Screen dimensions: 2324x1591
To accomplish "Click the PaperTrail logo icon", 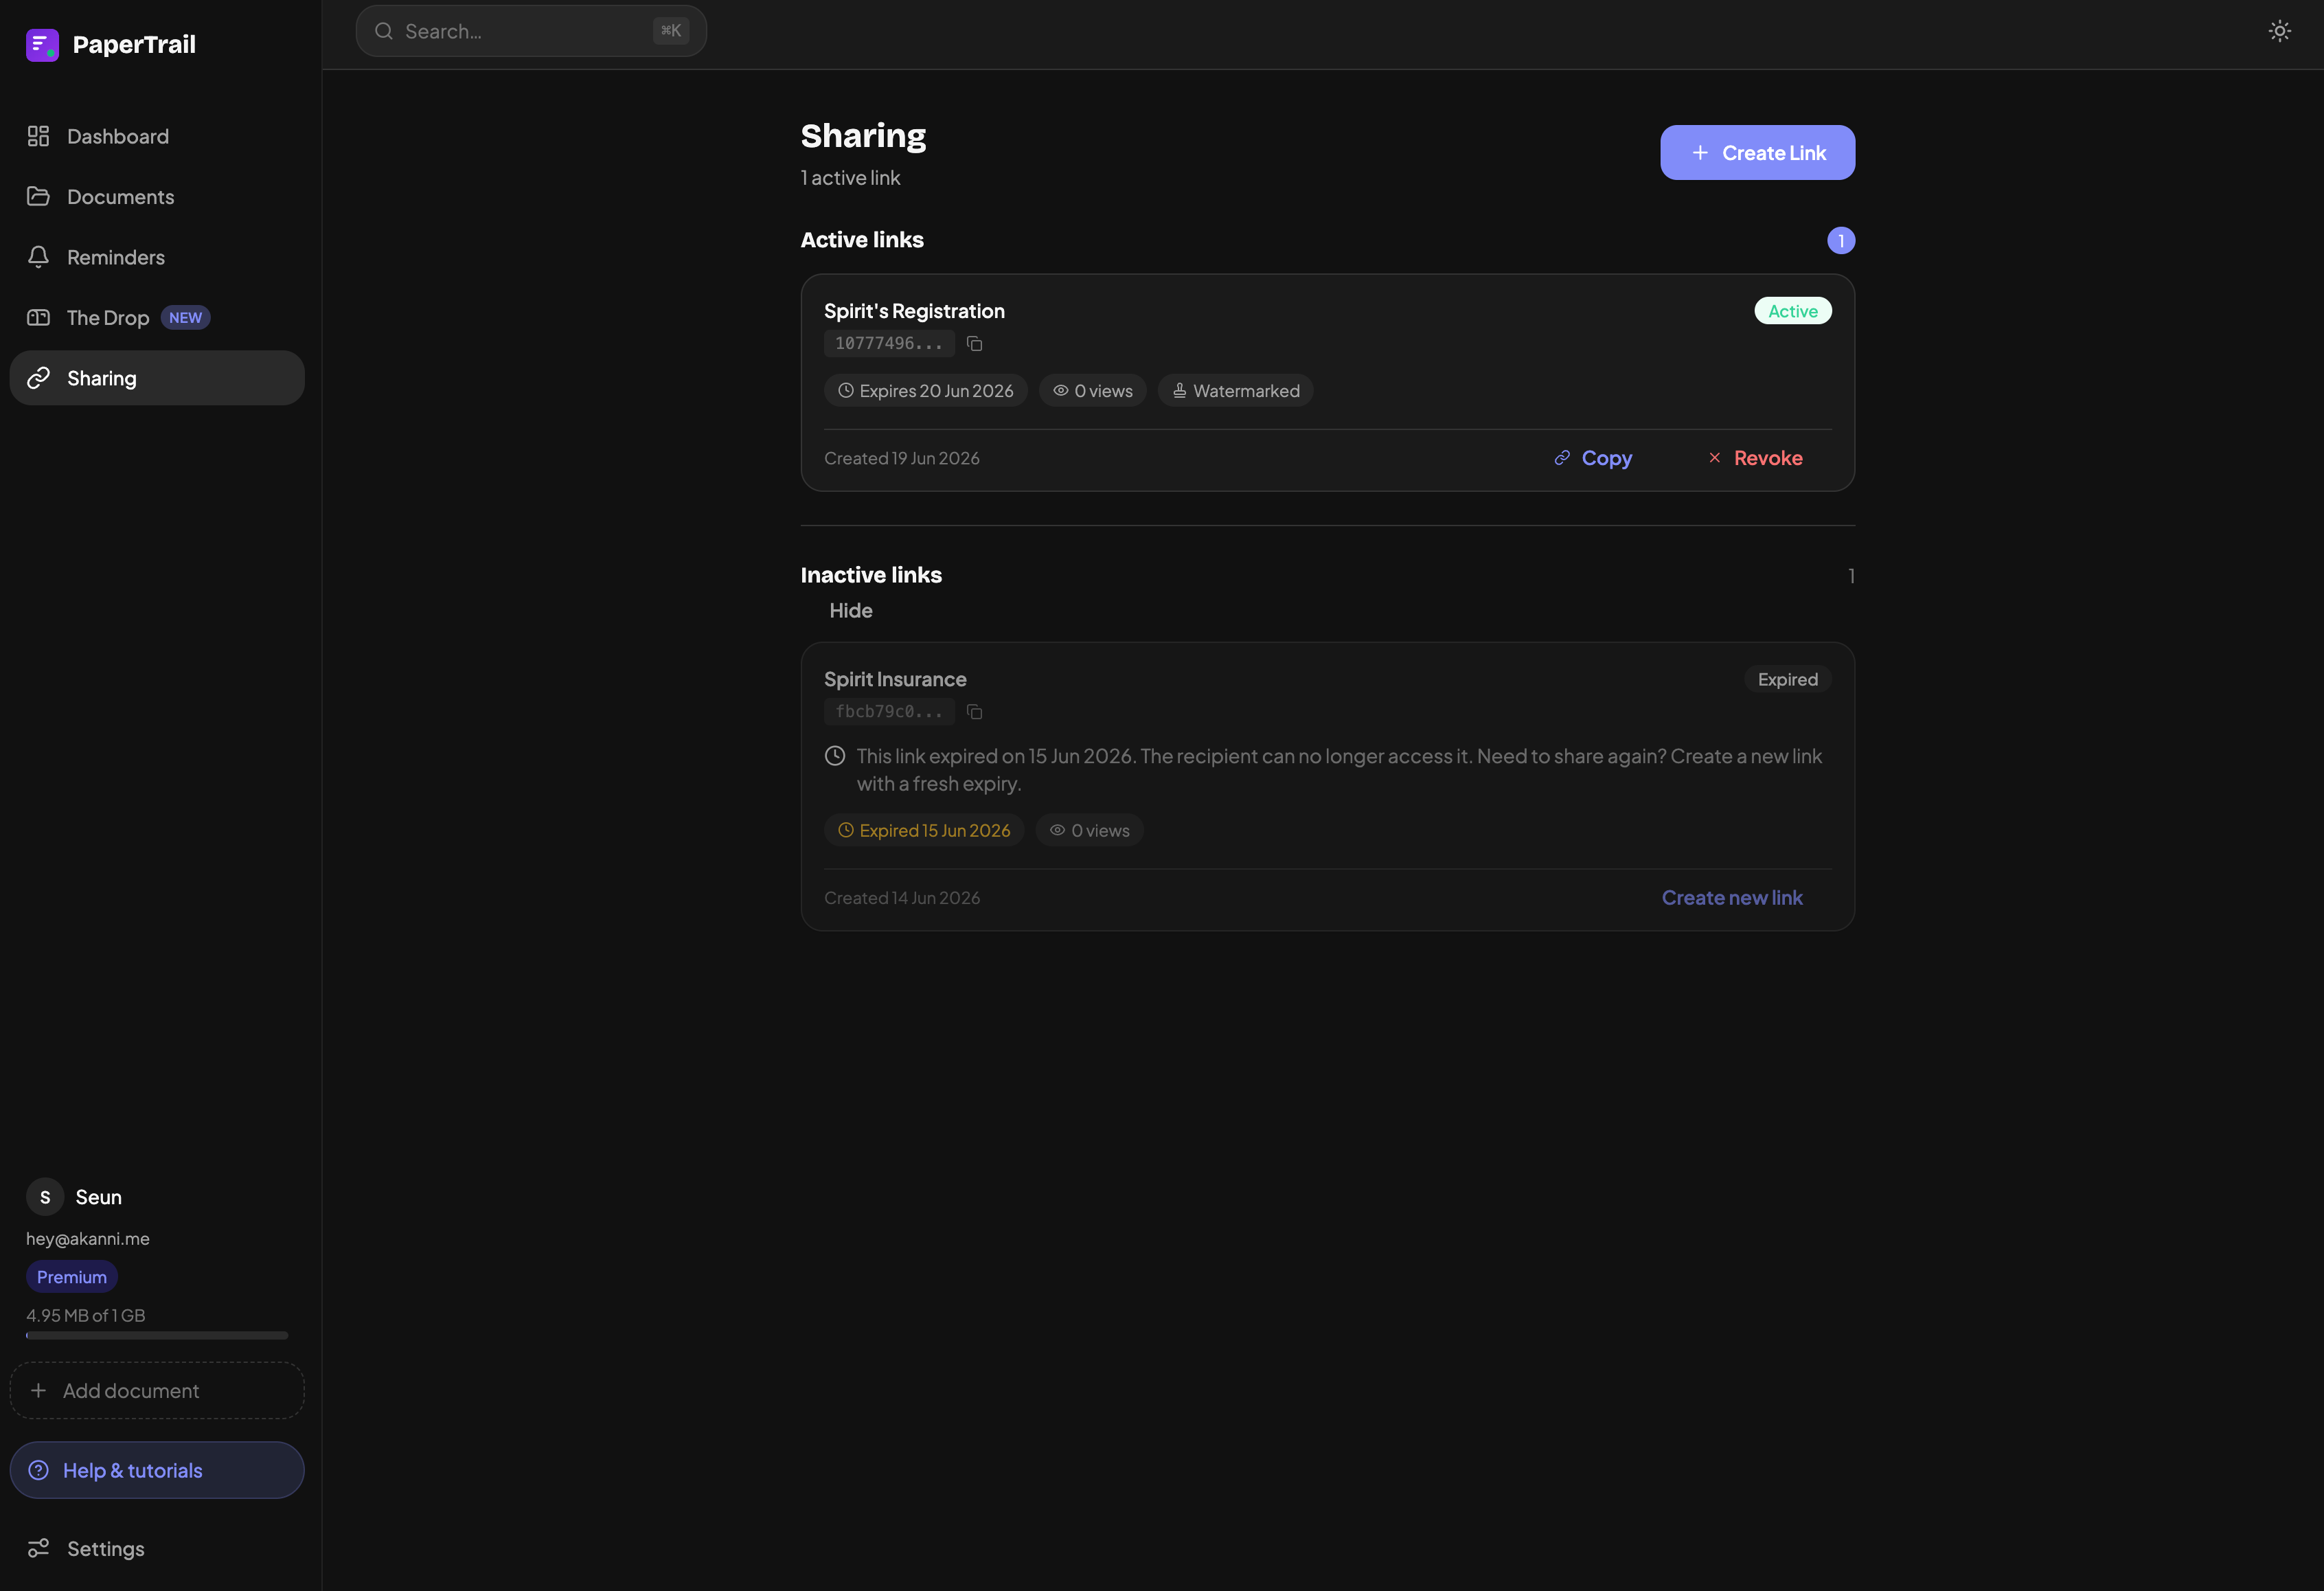I will [x=42, y=45].
